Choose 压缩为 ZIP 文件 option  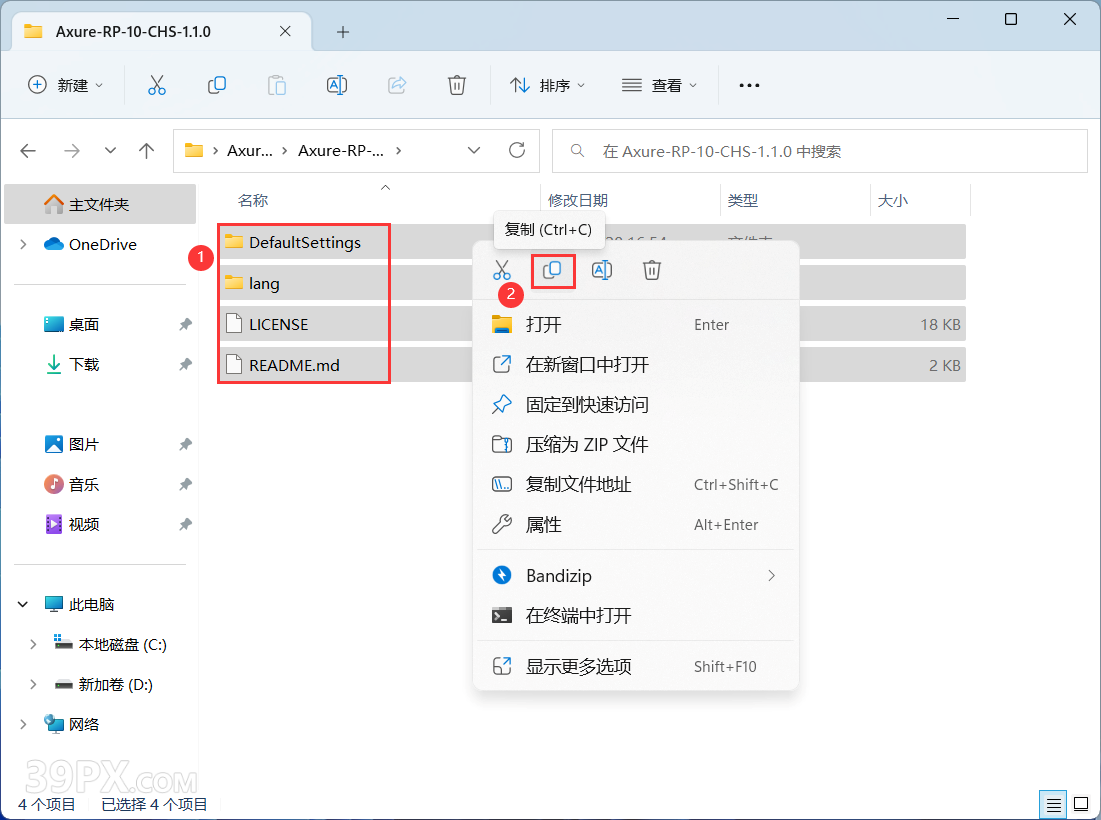click(x=636, y=444)
